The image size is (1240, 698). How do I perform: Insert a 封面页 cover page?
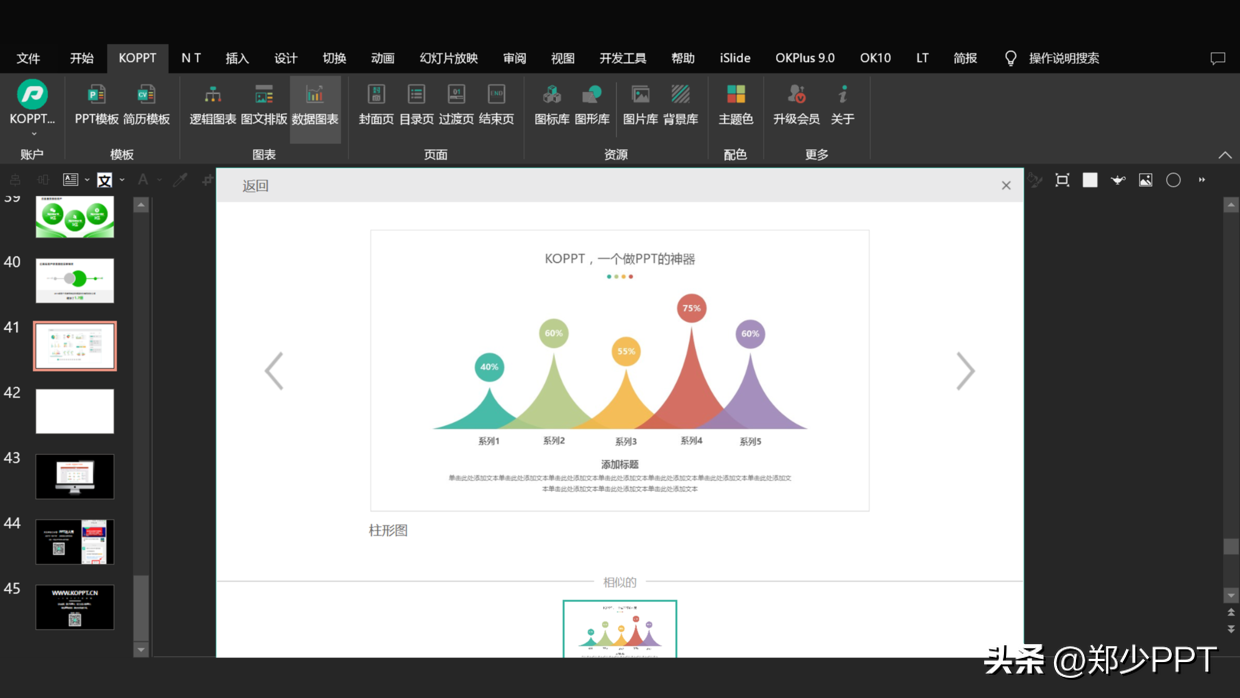376,104
